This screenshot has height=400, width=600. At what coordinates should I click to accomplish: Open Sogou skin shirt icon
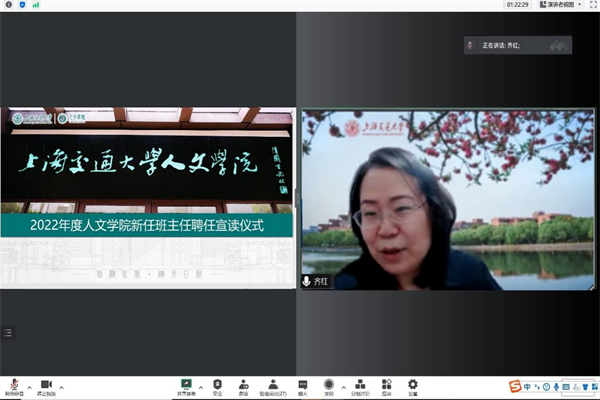585,387
